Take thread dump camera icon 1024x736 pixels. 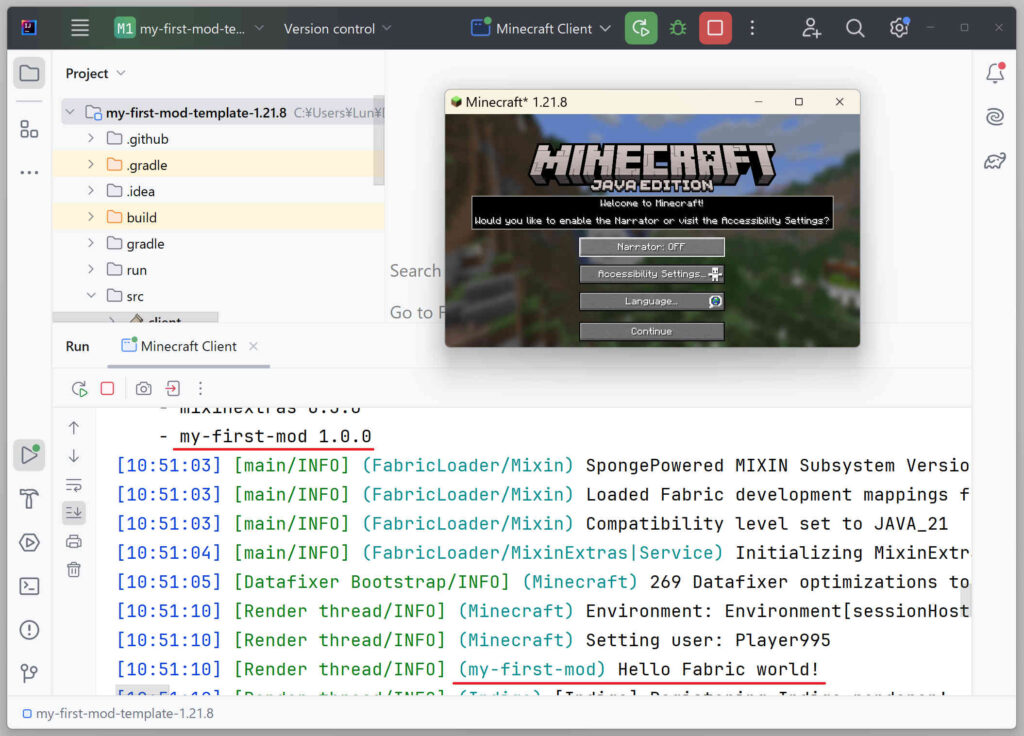pyautogui.click(x=144, y=389)
